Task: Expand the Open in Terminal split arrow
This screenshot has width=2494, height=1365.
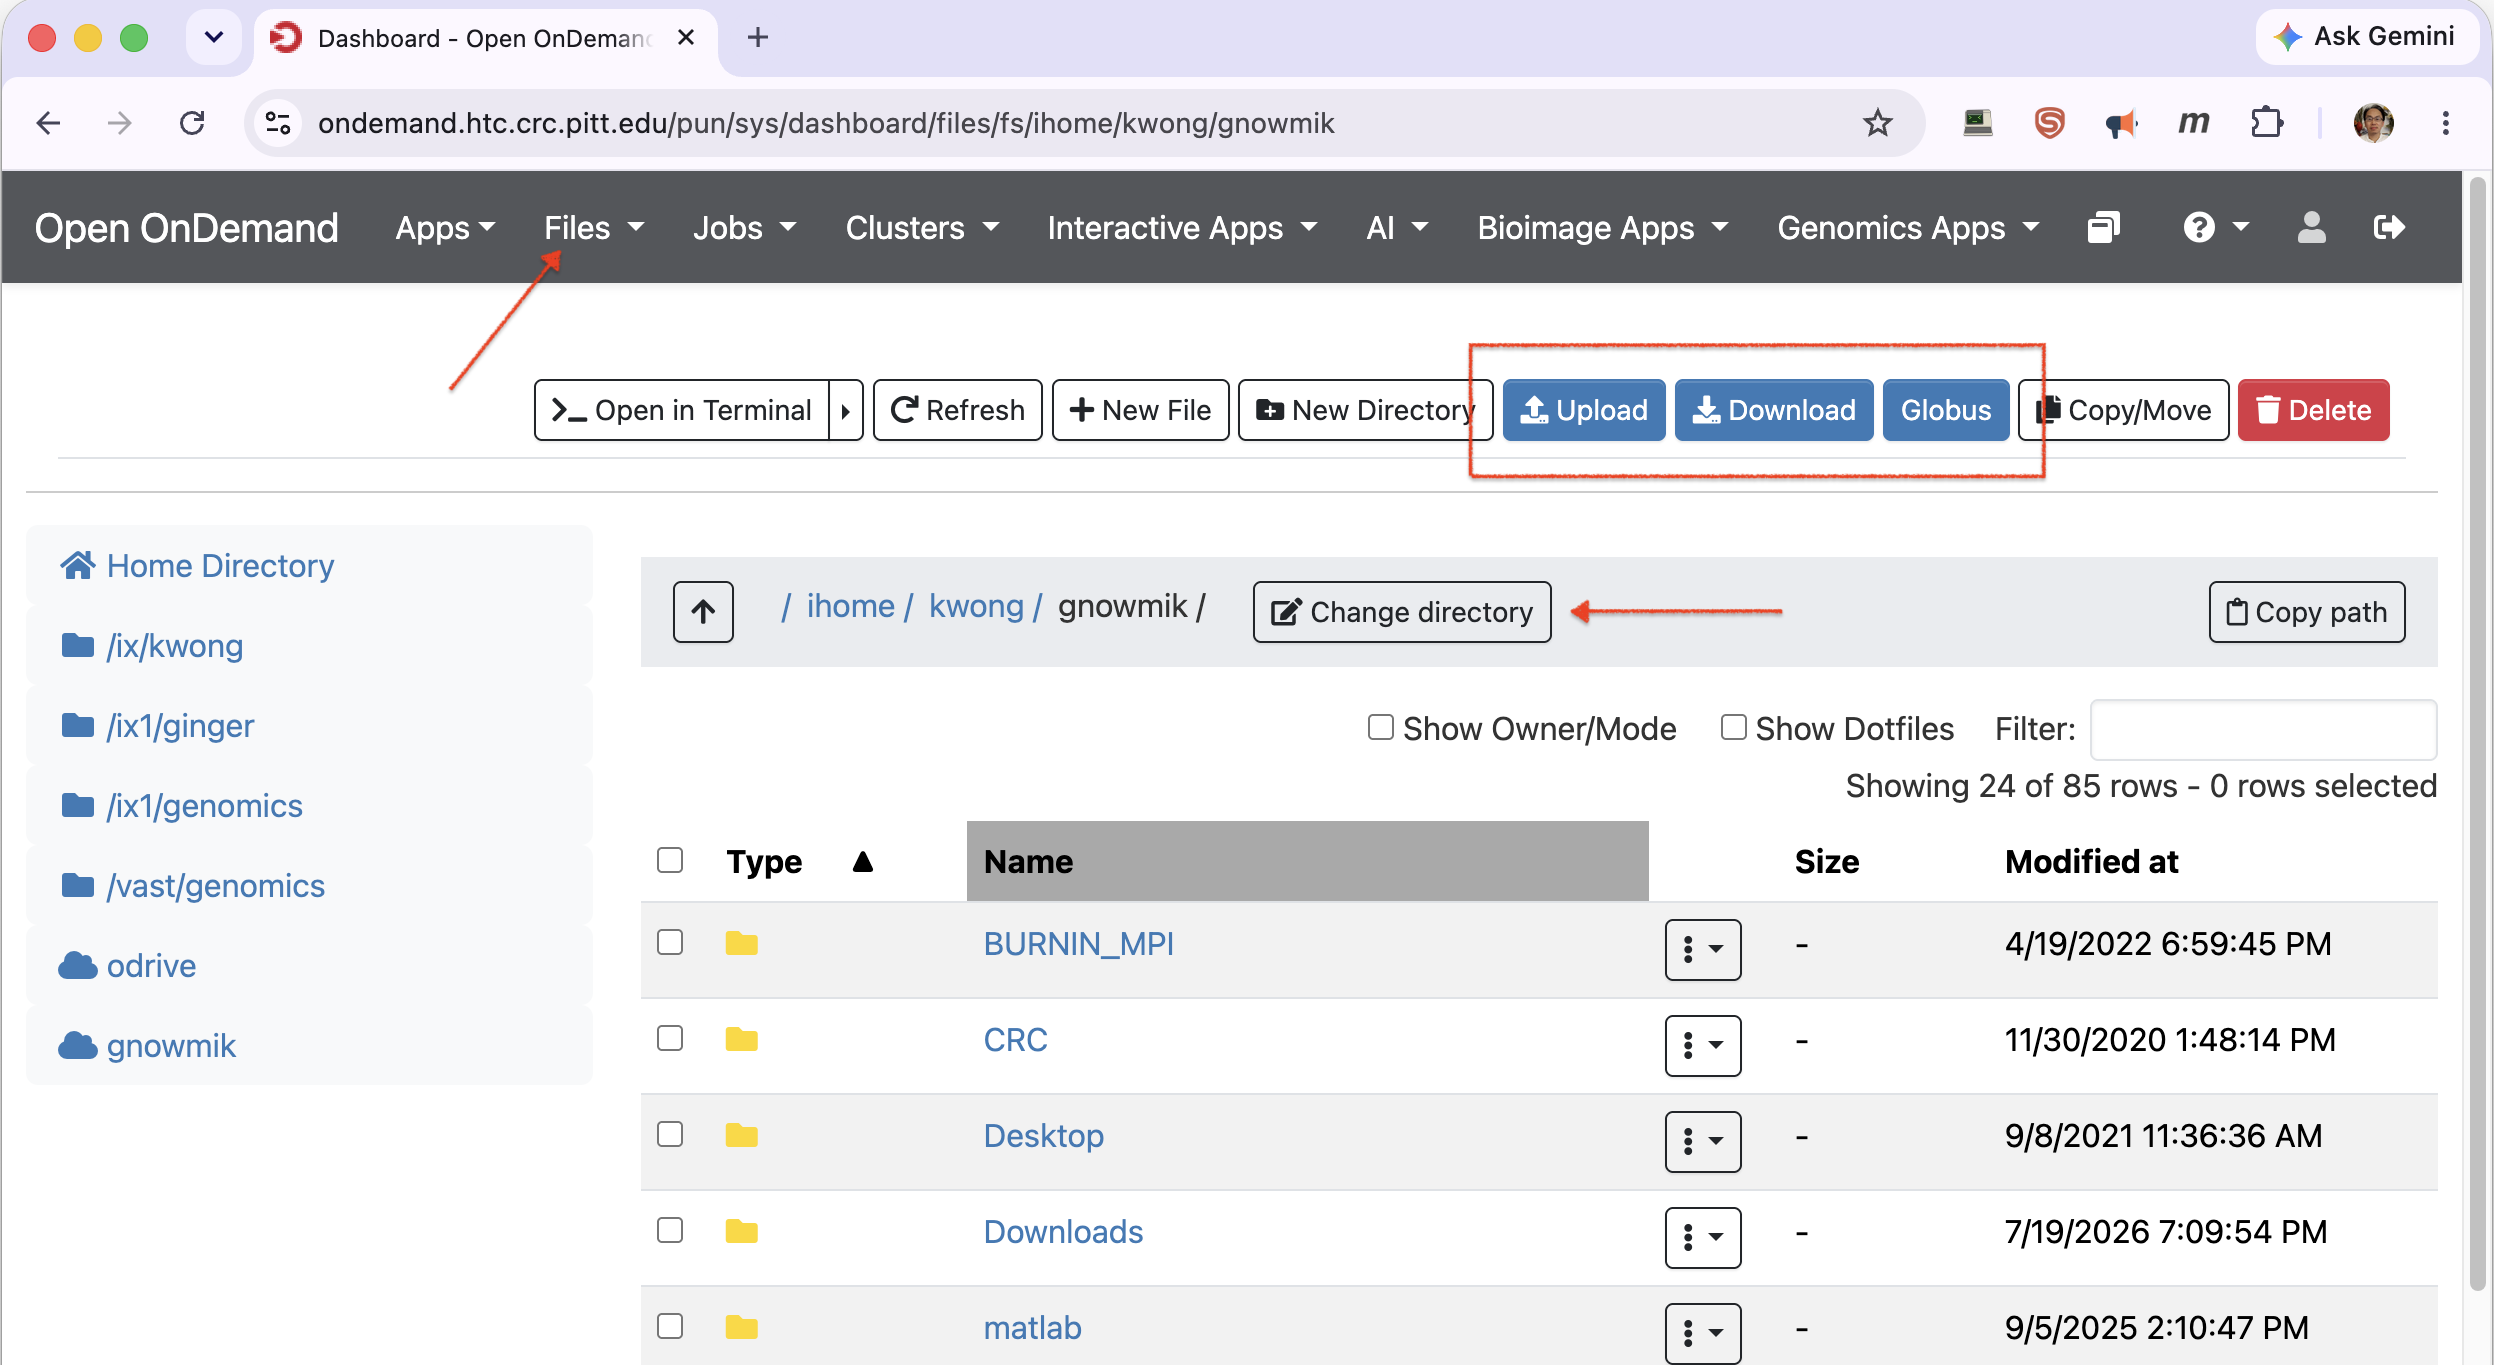Action: [x=846, y=410]
